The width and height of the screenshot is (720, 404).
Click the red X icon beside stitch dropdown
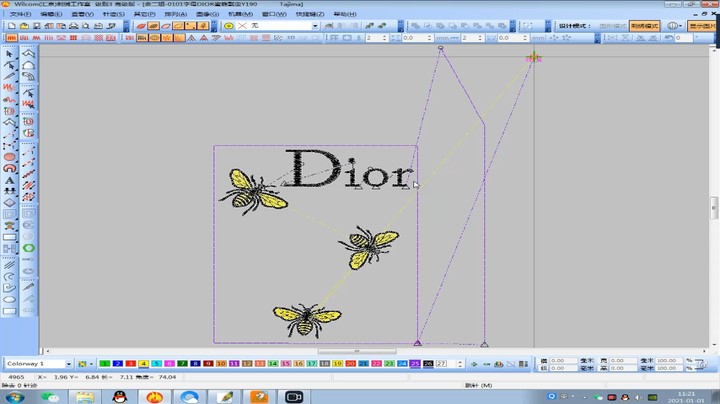tap(242, 26)
